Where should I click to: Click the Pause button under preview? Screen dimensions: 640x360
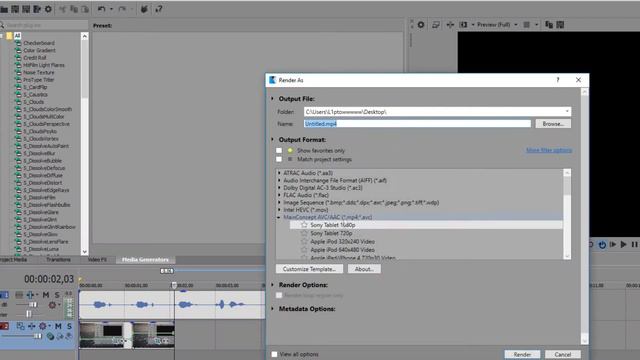coord(634,244)
